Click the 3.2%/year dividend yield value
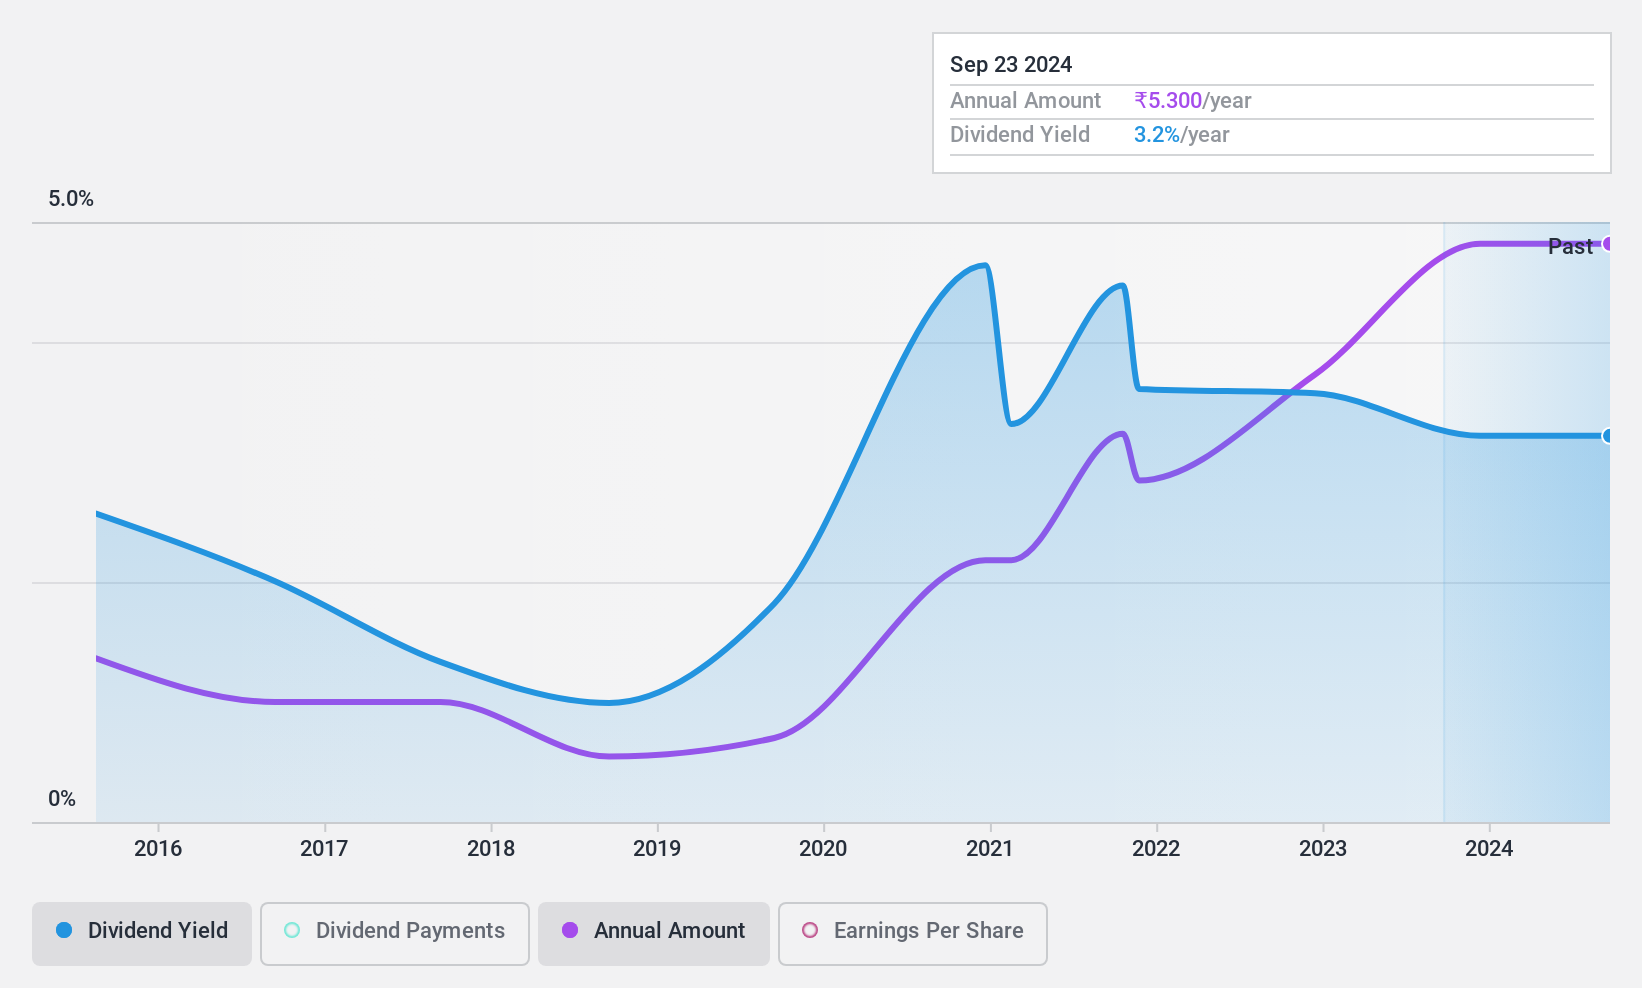The image size is (1642, 988). (1182, 134)
